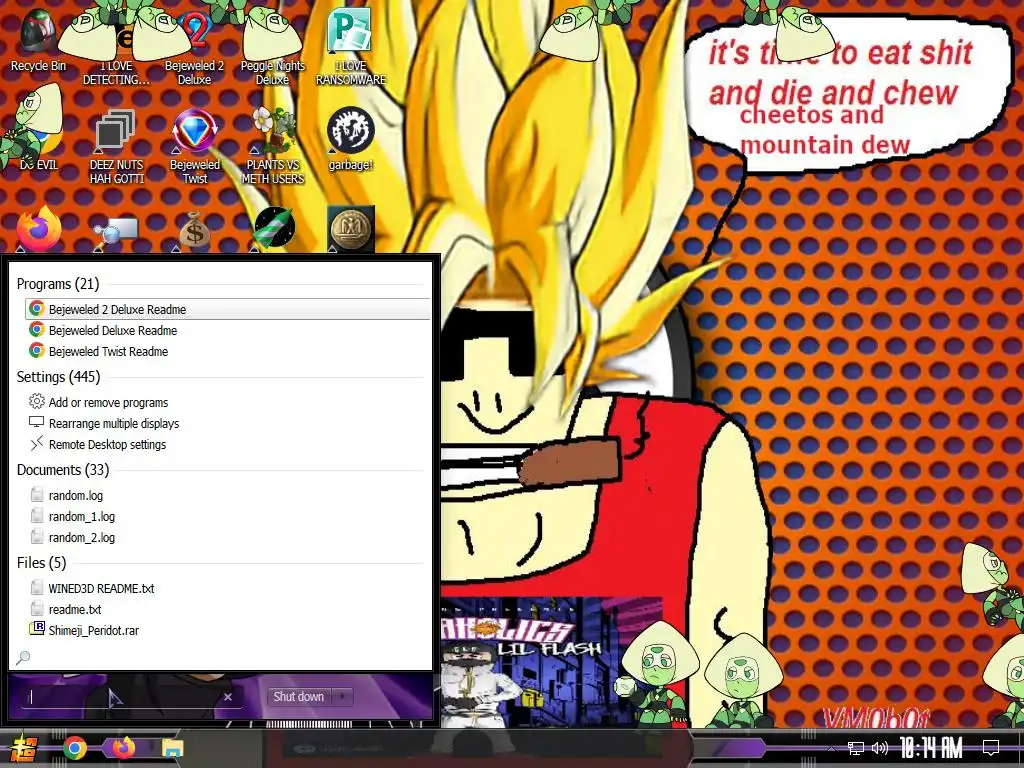Image resolution: width=1024 pixels, height=768 pixels.
Task: Click the network icon in the system tray
Action: point(856,748)
